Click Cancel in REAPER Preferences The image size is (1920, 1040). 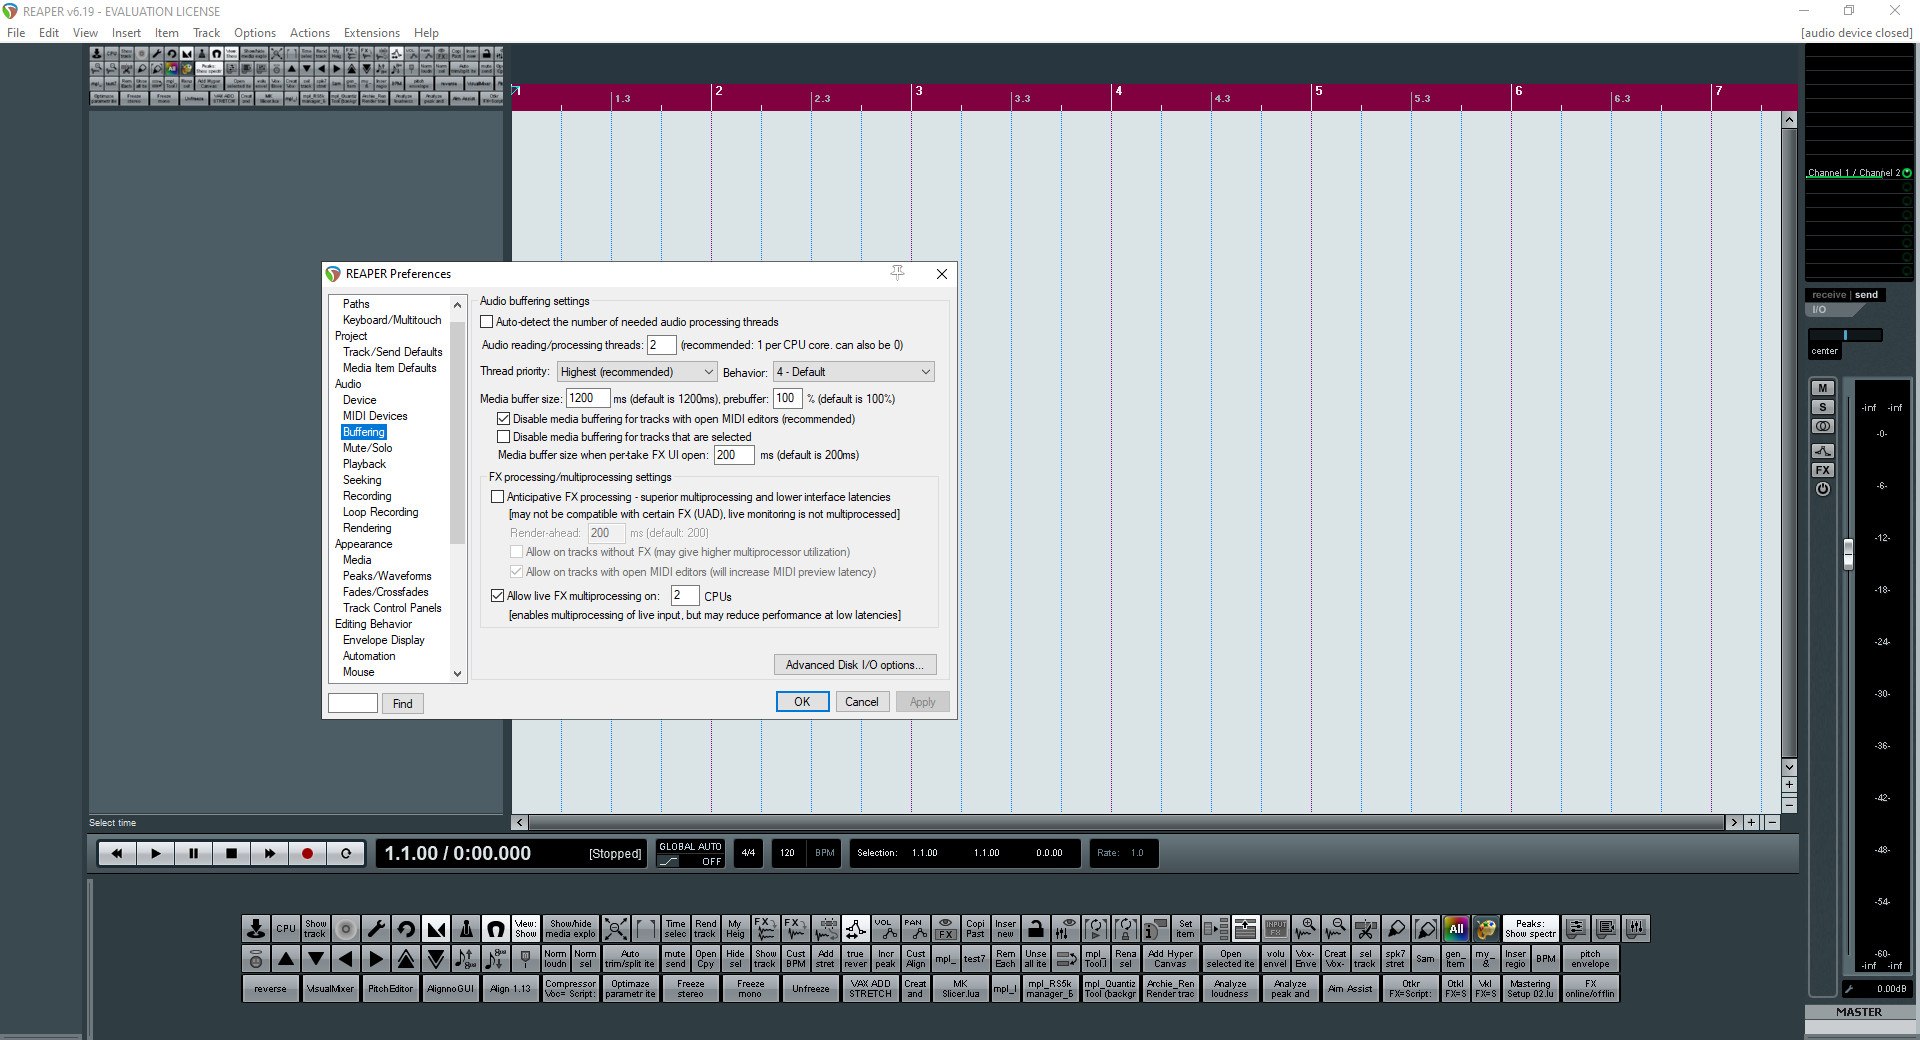click(862, 702)
